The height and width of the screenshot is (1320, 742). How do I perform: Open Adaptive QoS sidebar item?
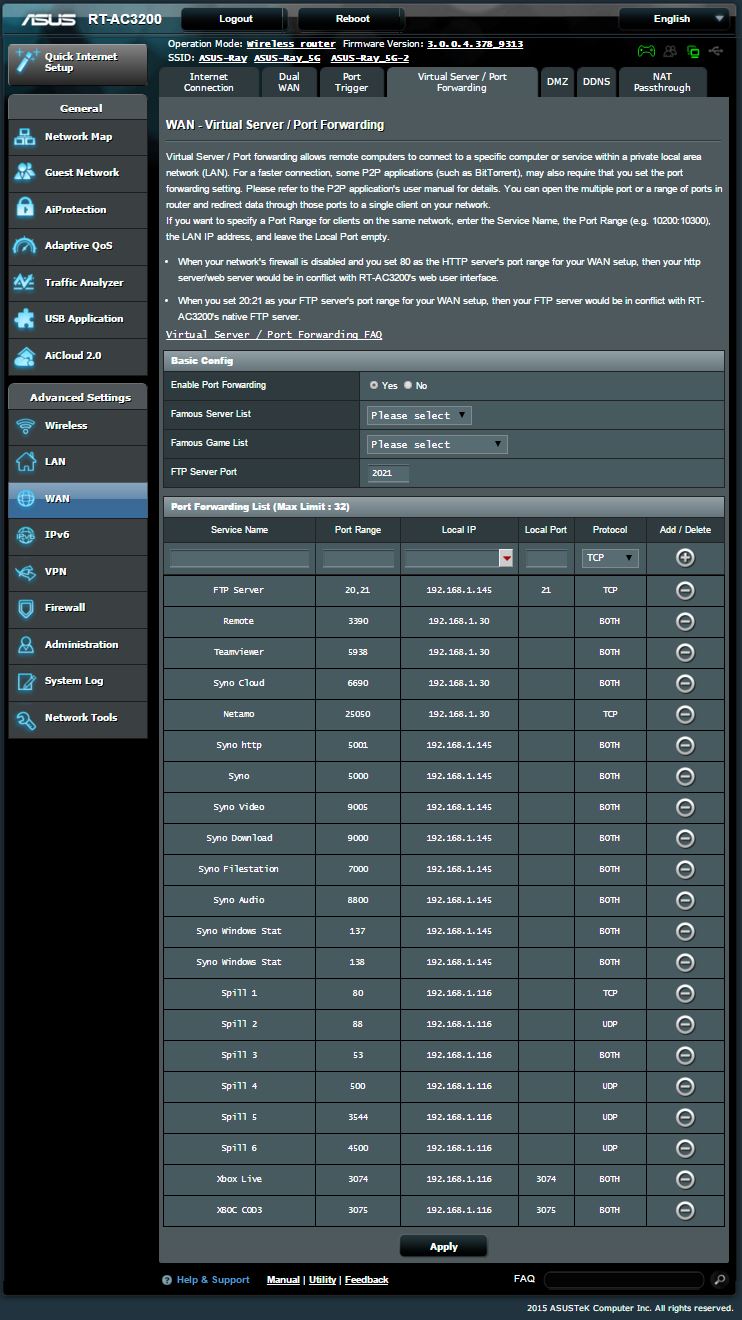[x=78, y=246]
